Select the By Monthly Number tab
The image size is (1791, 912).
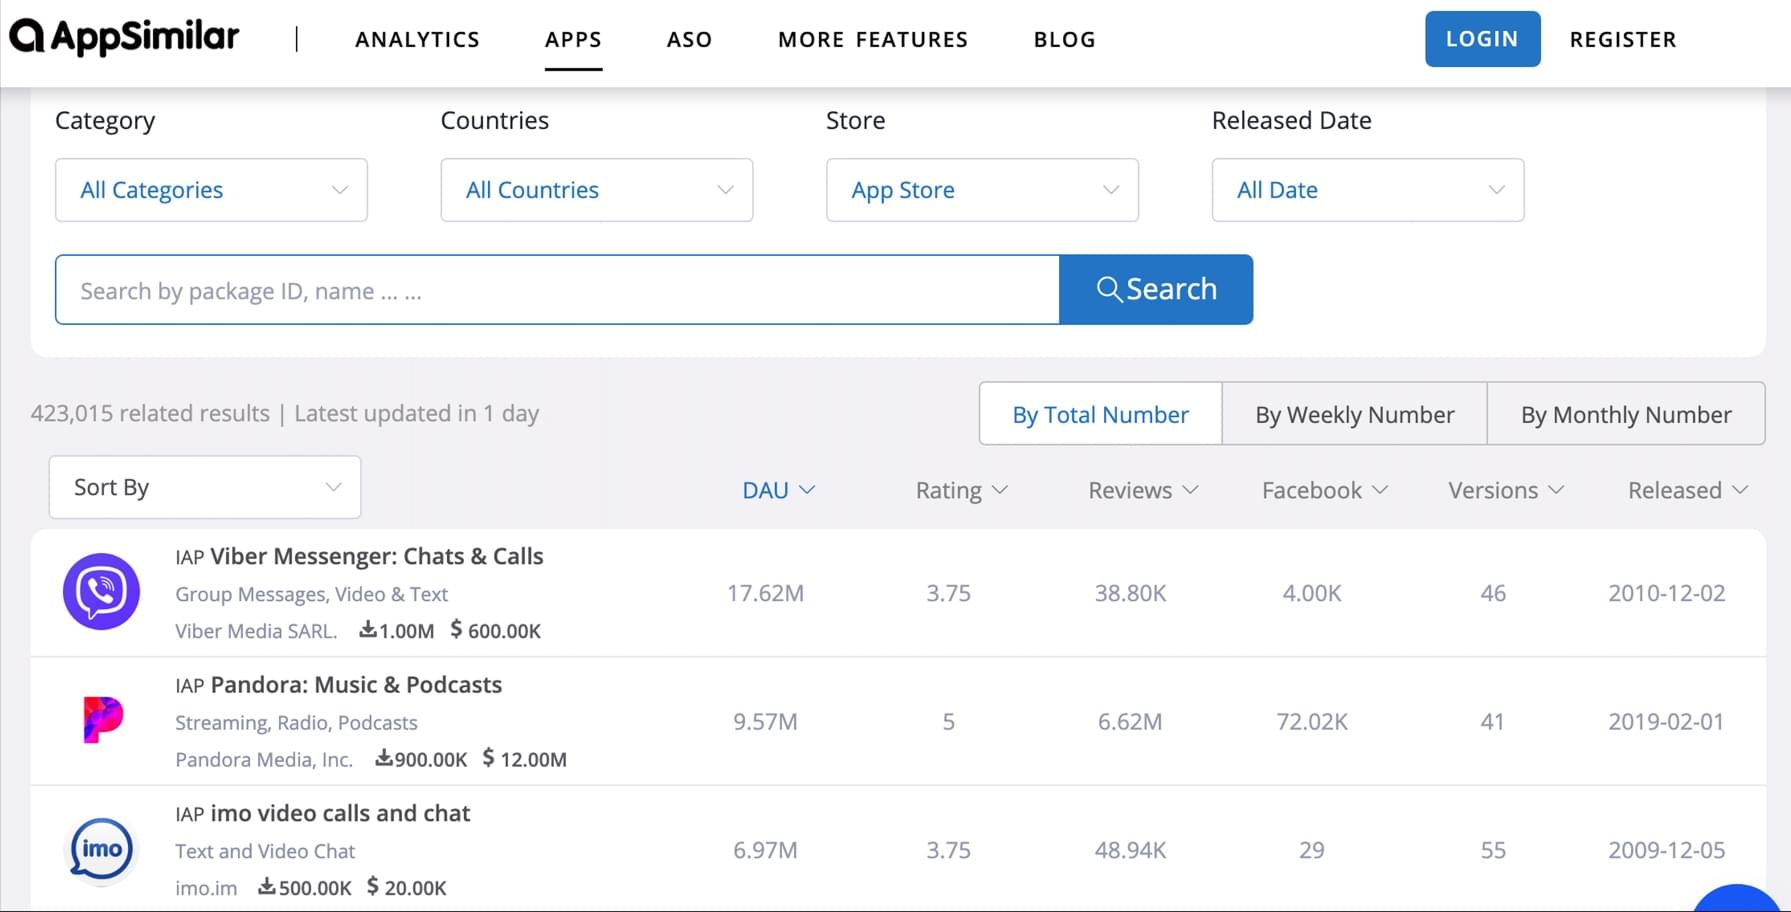(1626, 414)
